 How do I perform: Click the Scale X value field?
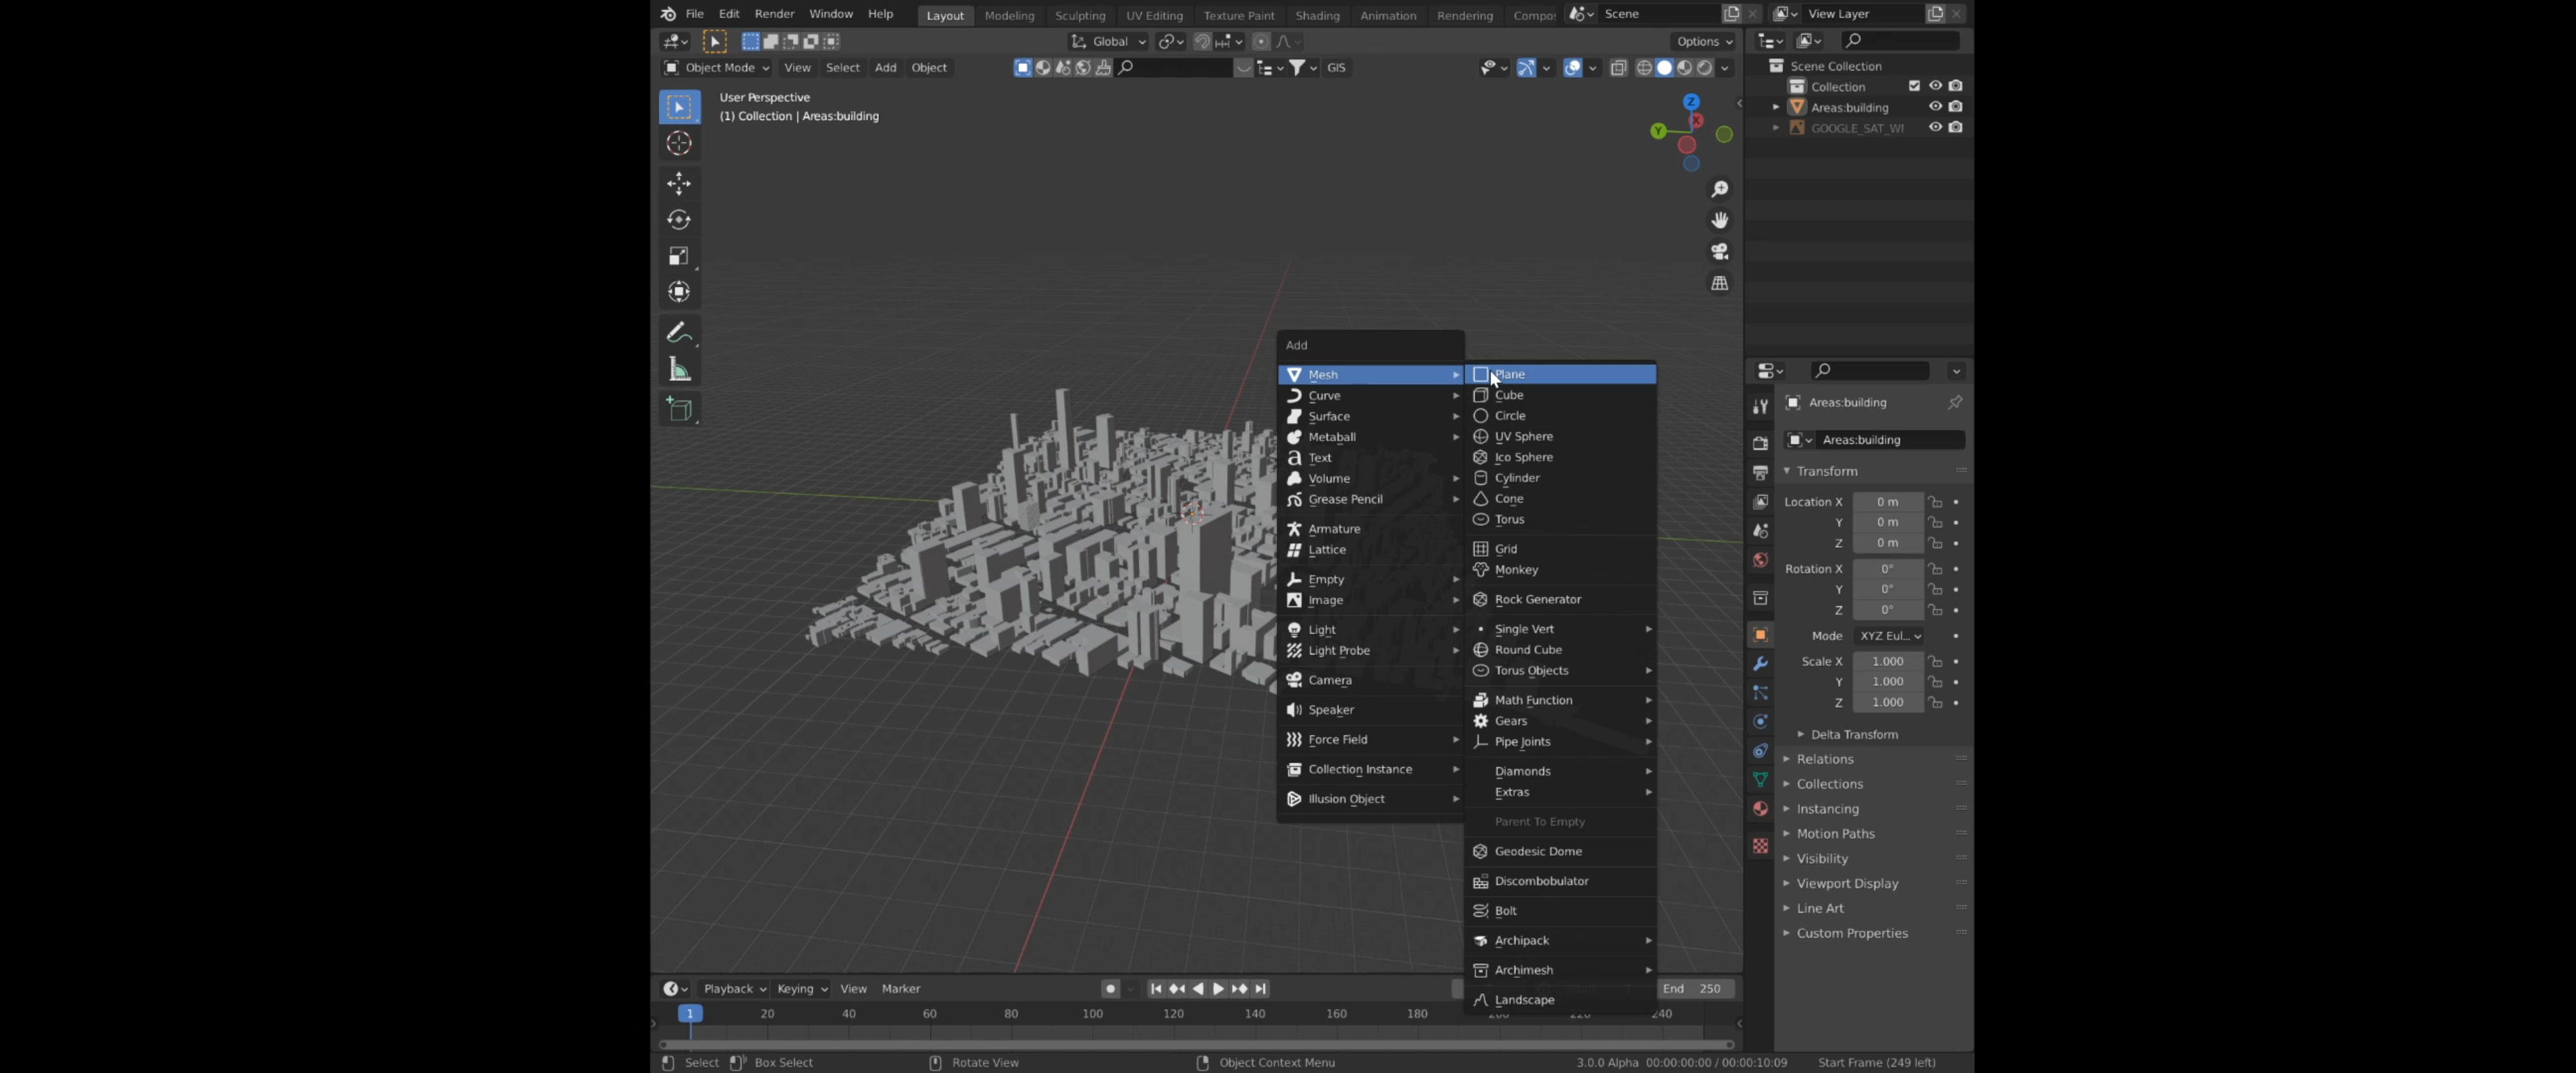(1887, 662)
